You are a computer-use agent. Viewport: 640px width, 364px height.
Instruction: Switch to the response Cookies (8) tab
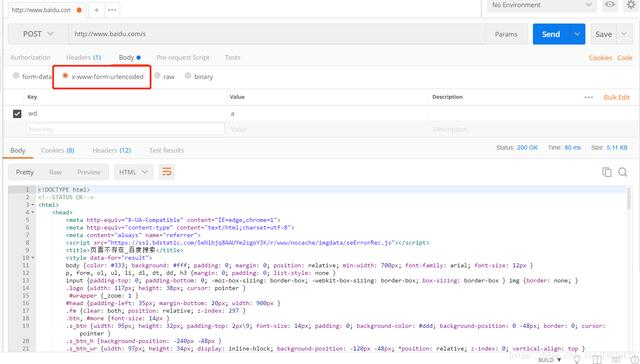(x=58, y=150)
